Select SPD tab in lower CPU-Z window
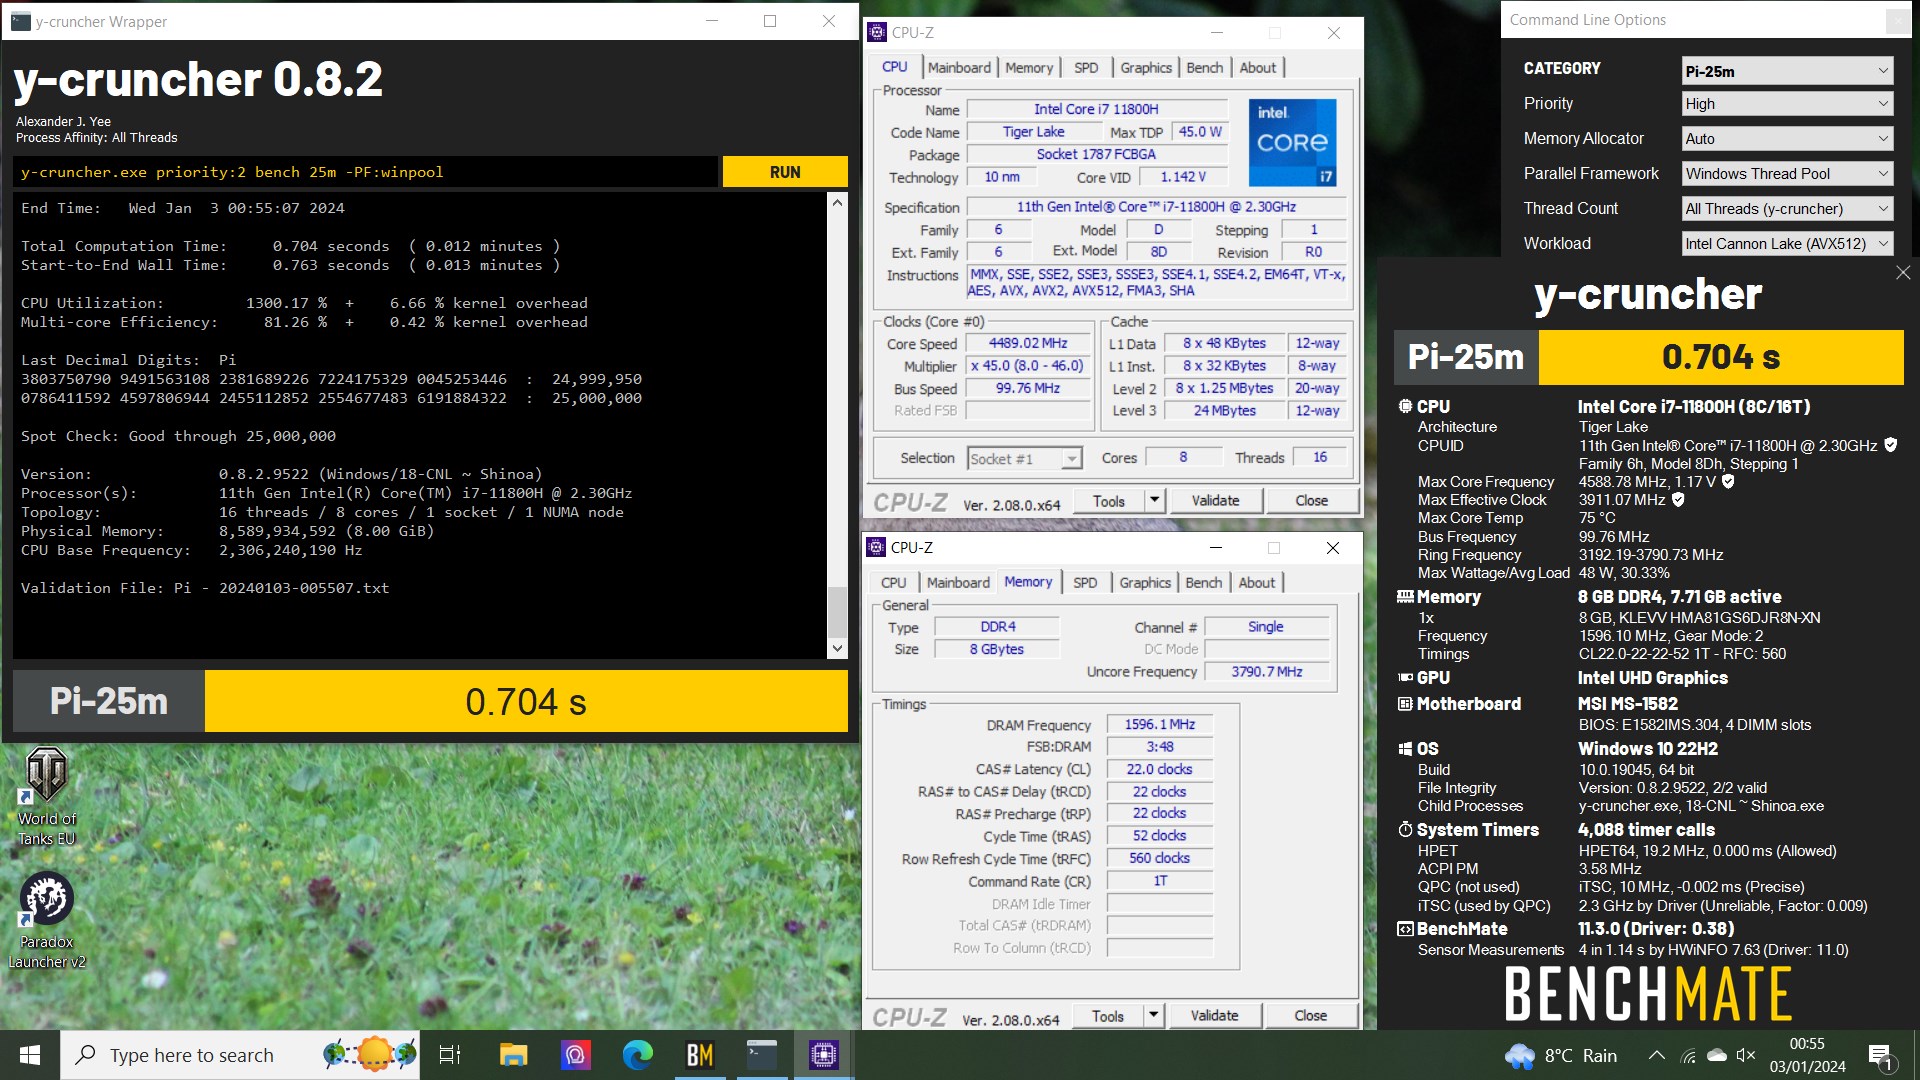1920x1080 pixels. coord(1085,582)
